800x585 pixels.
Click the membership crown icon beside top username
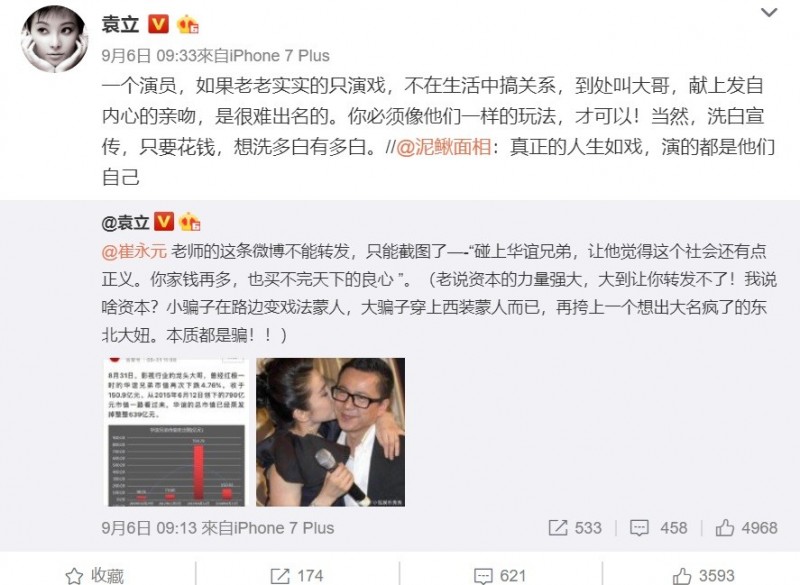coord(187,24)
